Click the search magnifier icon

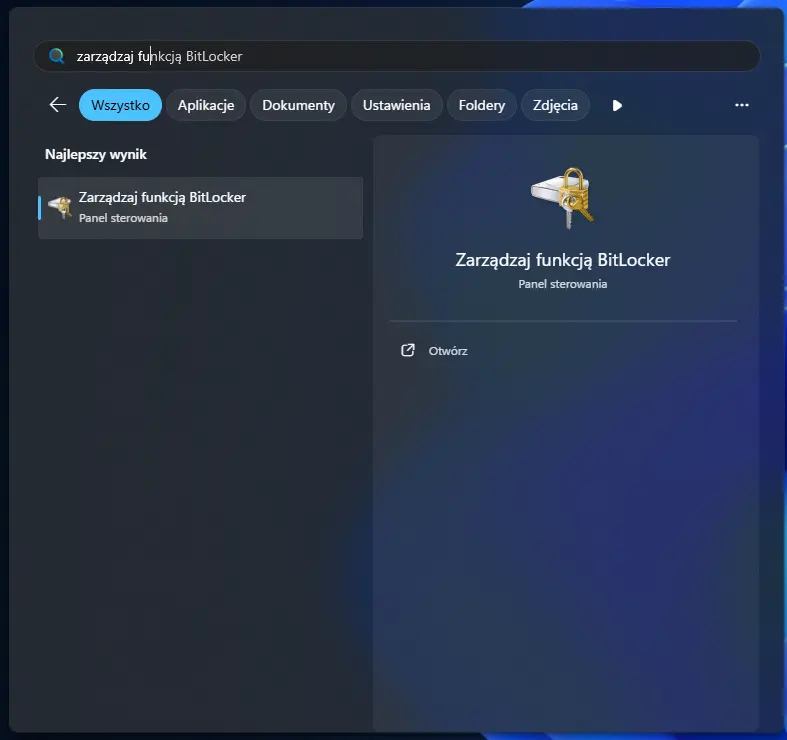tap(57, 56)
